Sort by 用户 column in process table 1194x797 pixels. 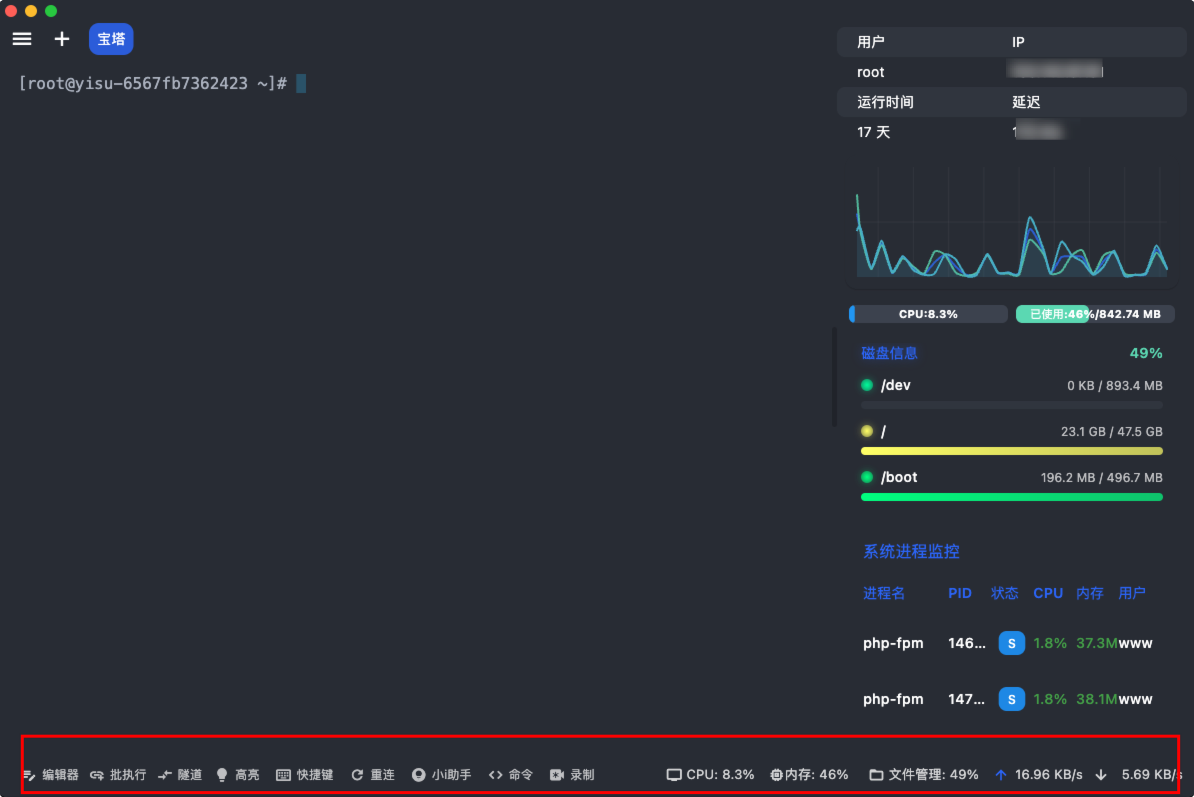tap(1132, 593)
